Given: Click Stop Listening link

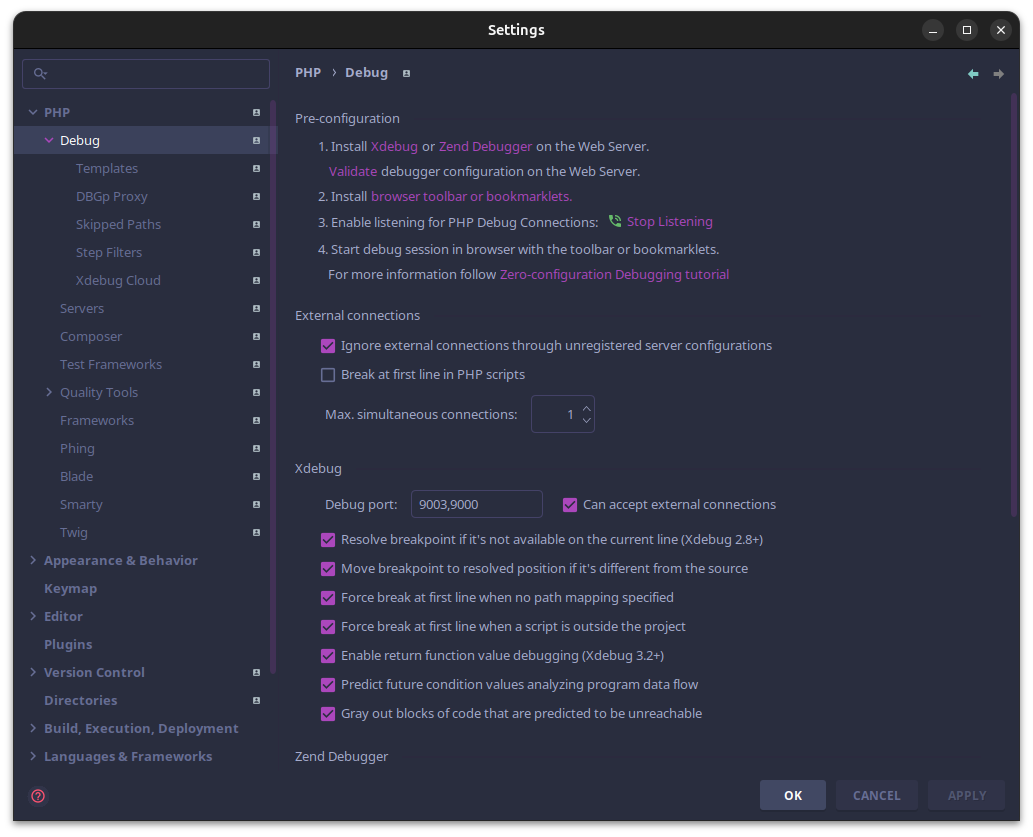Looking at the screenshot, I should pyautogui.click(x=669, y=221).
